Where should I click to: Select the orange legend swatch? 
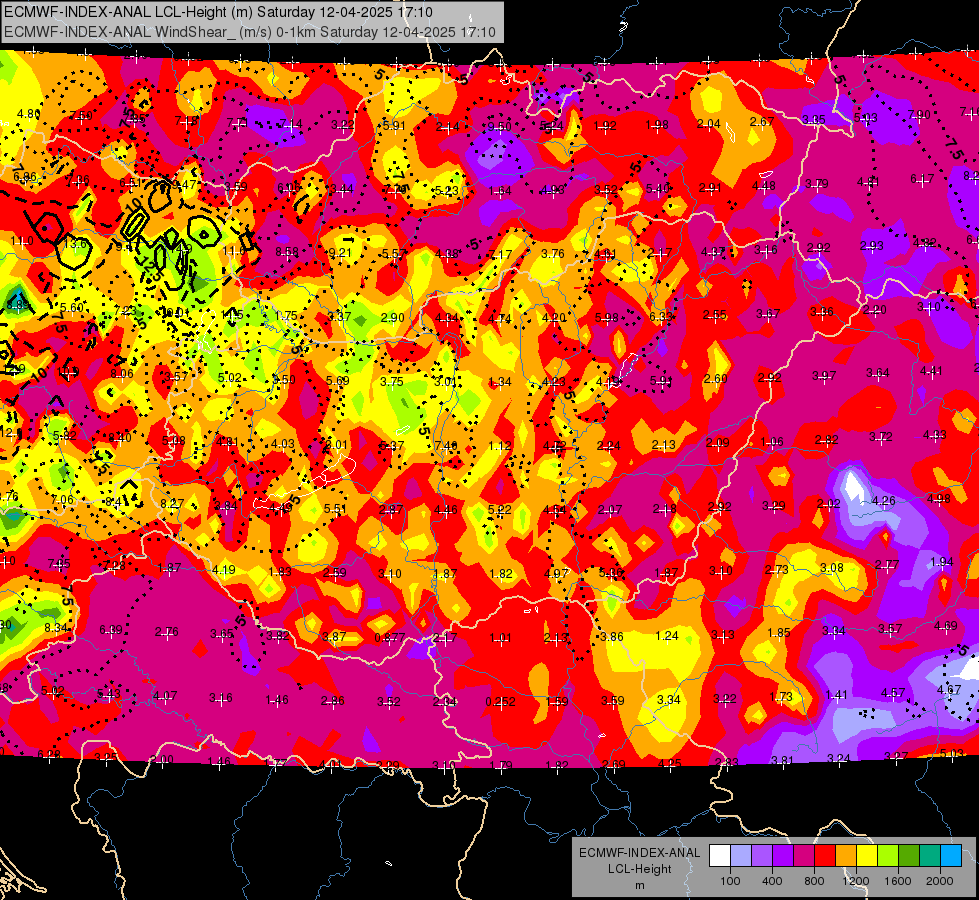point(846,856)
